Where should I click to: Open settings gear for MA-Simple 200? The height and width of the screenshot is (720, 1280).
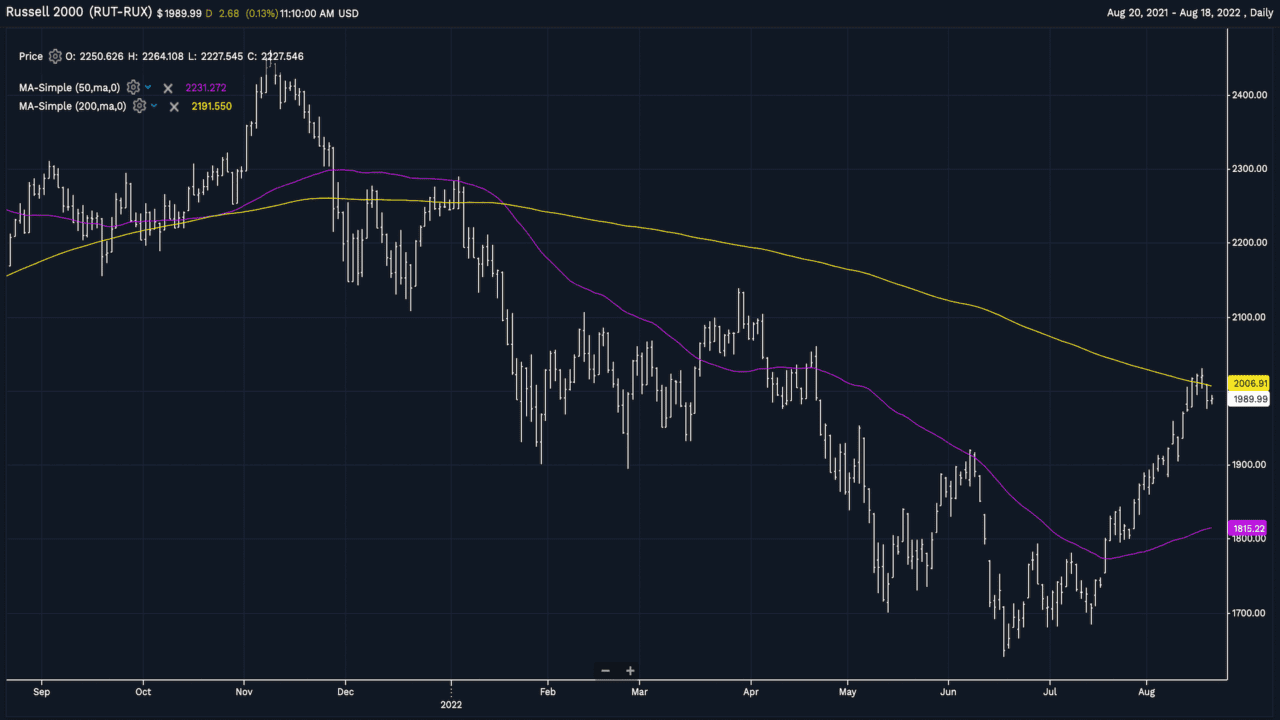point(139,106)
